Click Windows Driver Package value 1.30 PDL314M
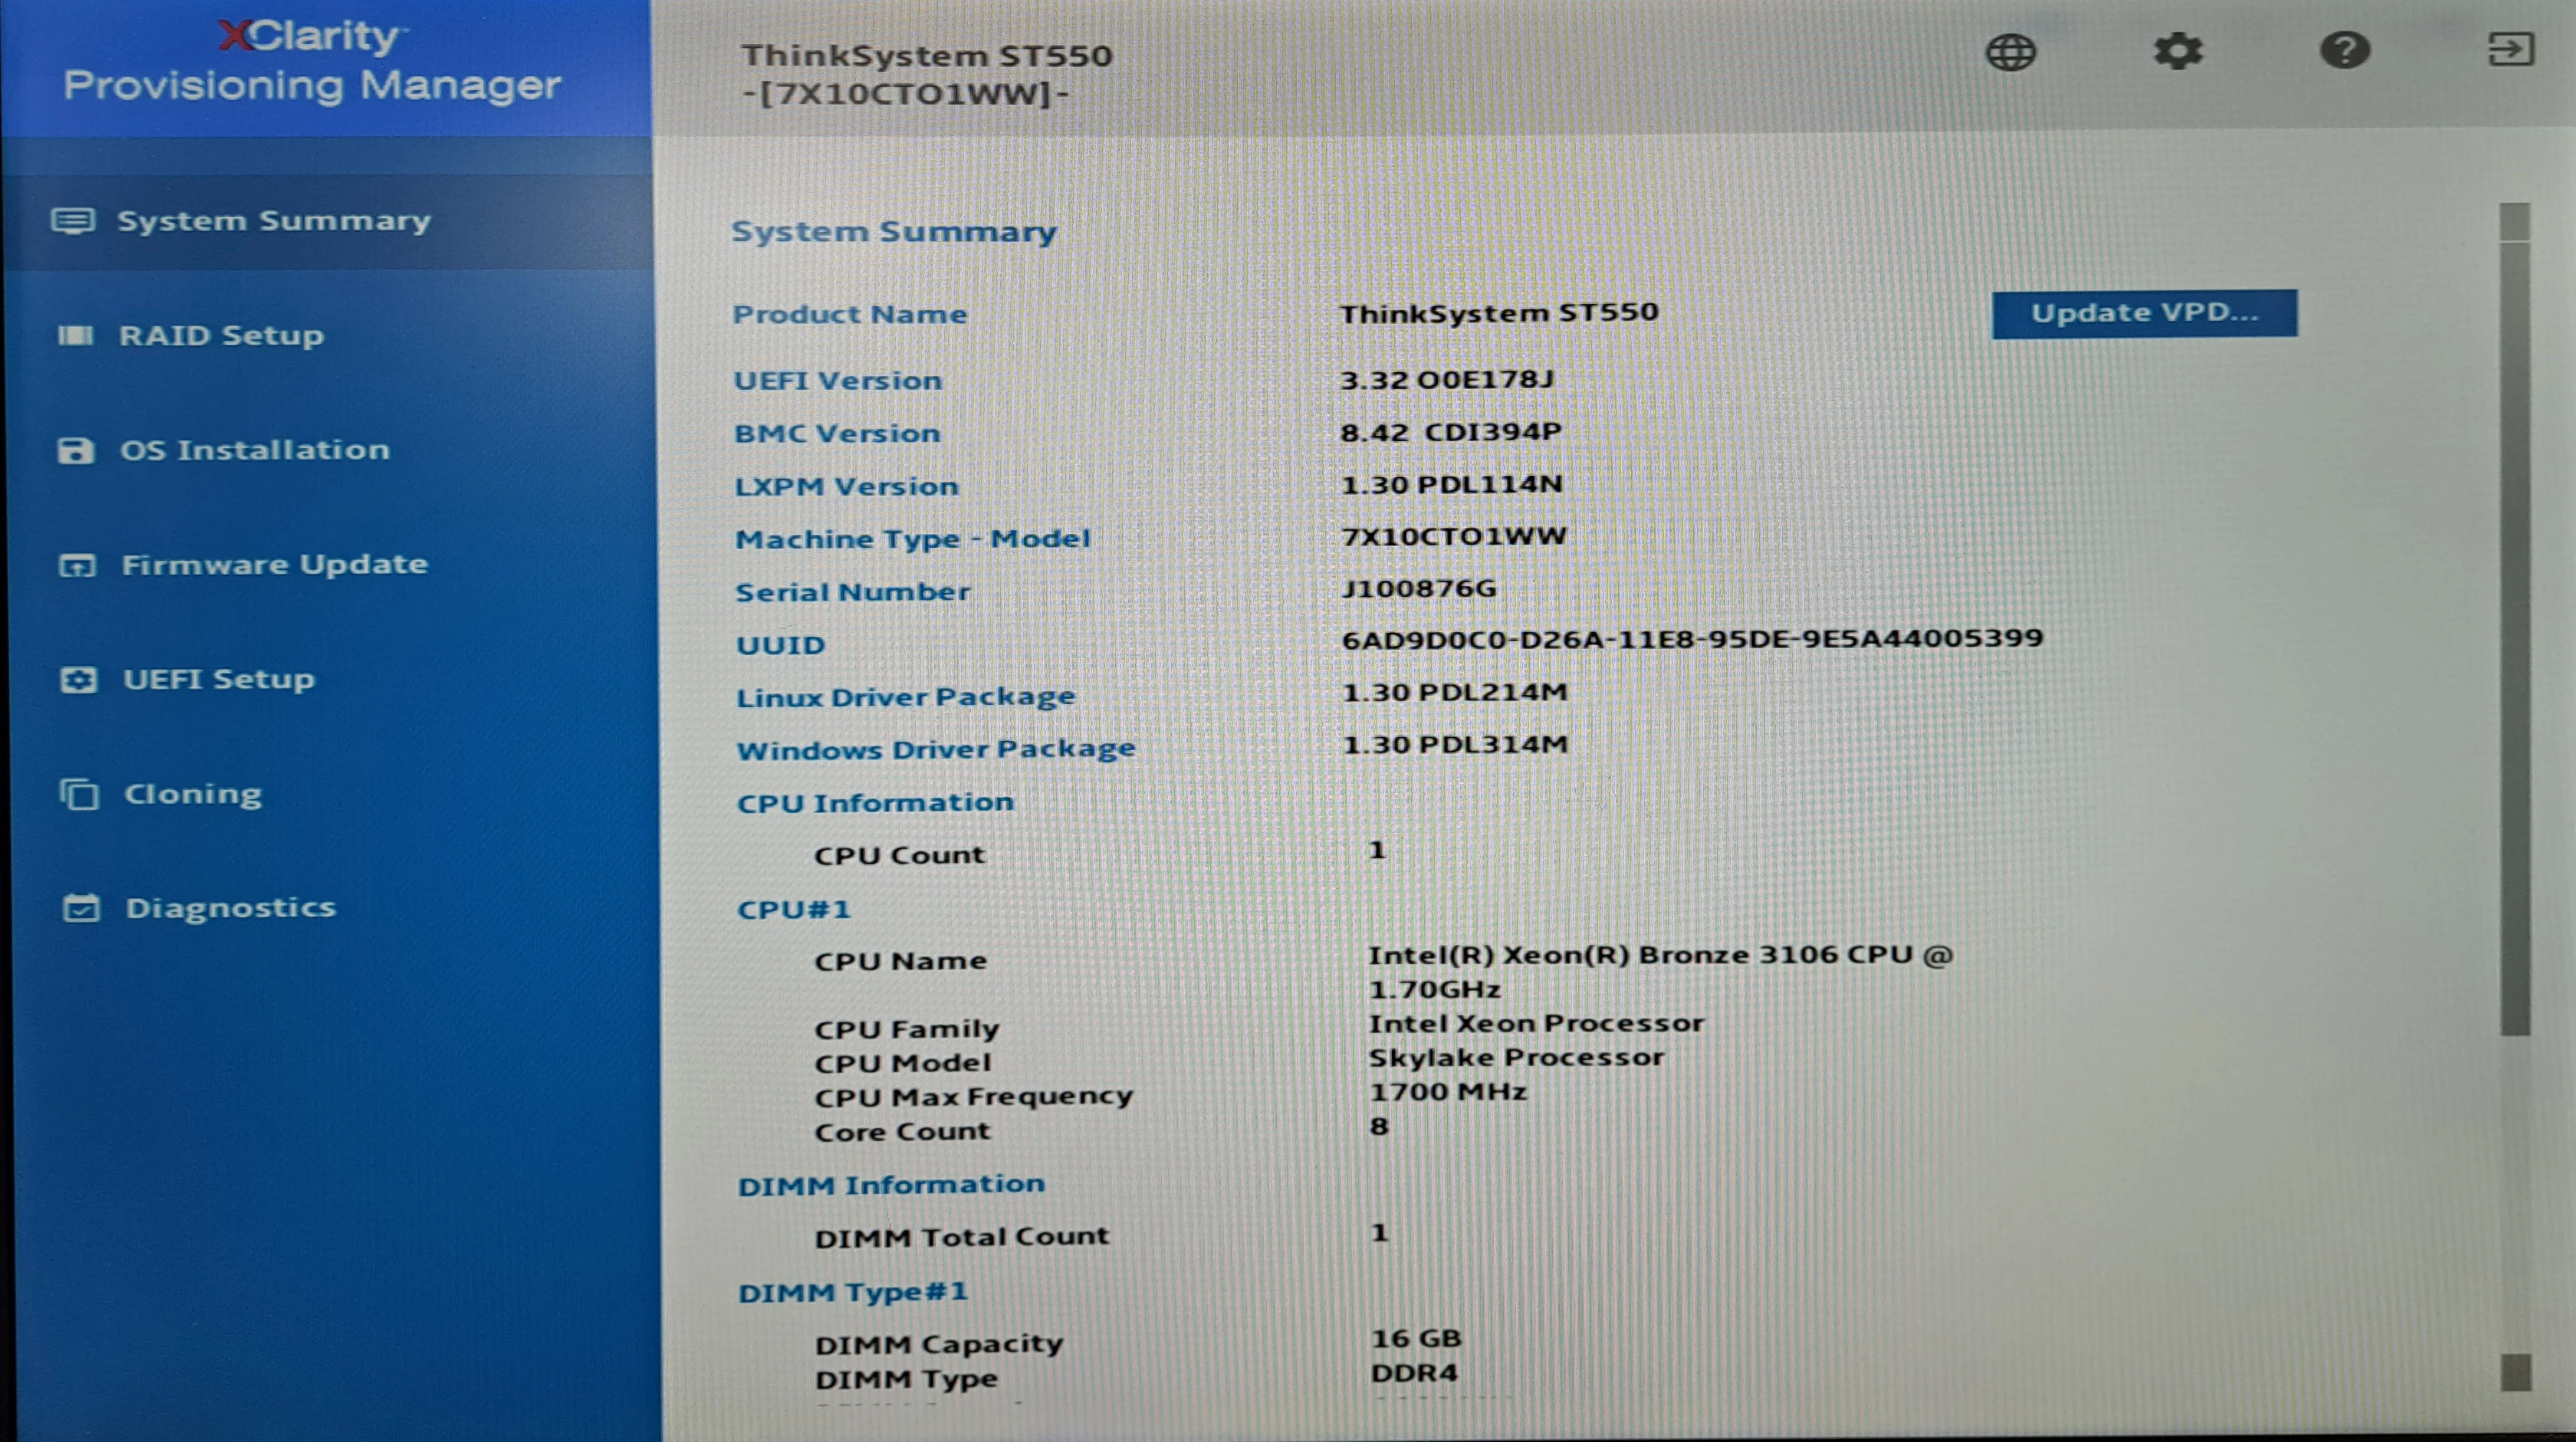Screen dimensions: 2576x1442 coord(1455,745)
